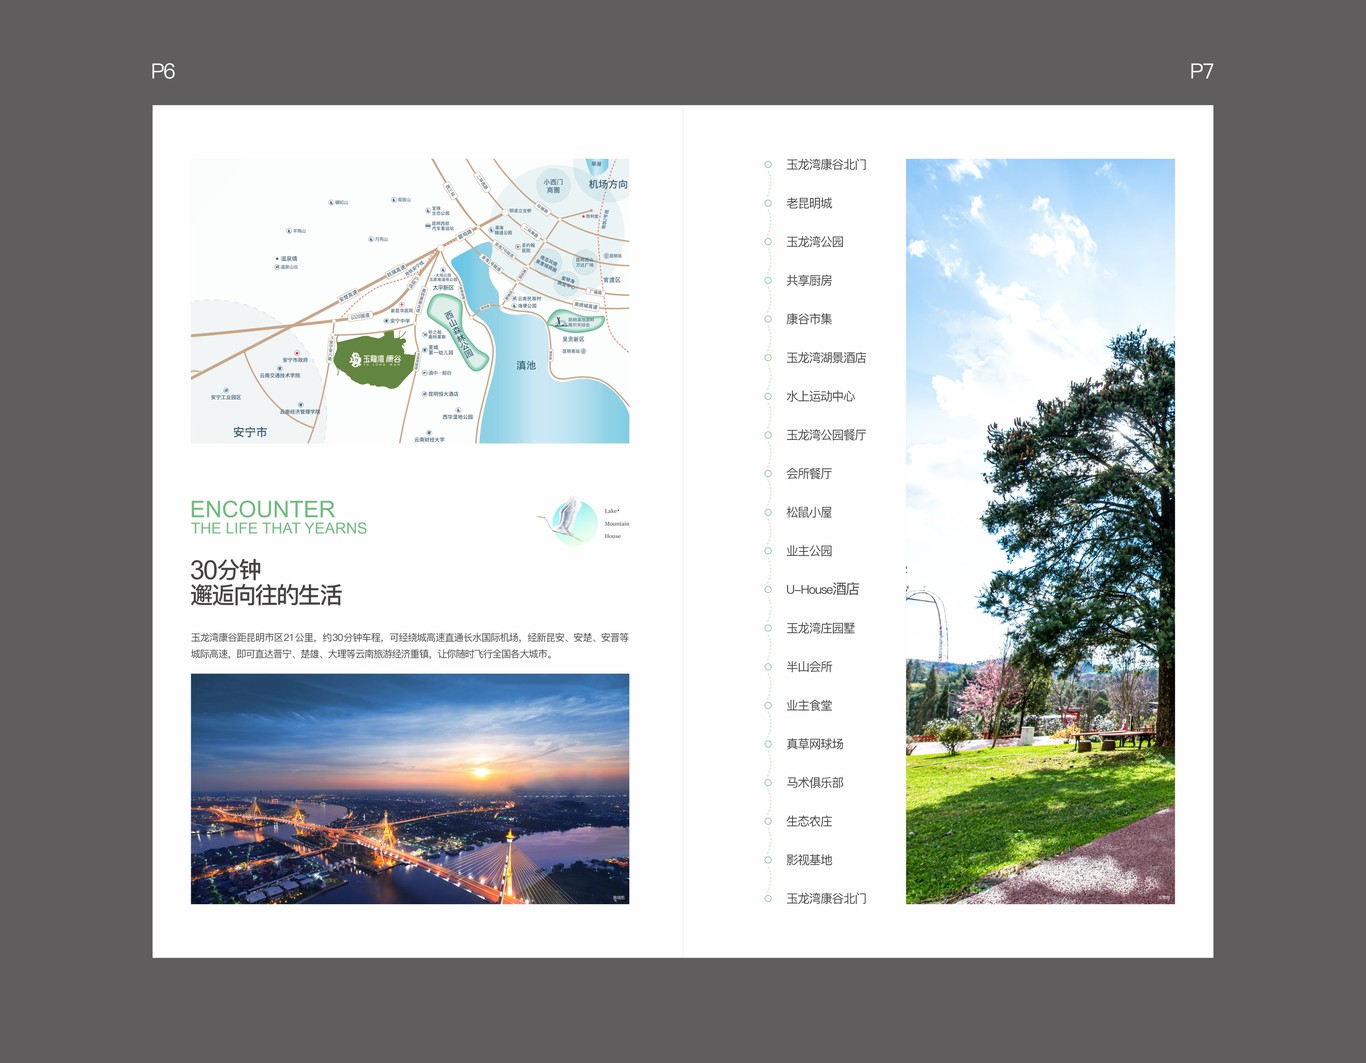Click the 业主食堂 list item
The image size is (1366, 1063).
[x=809, y=706]
